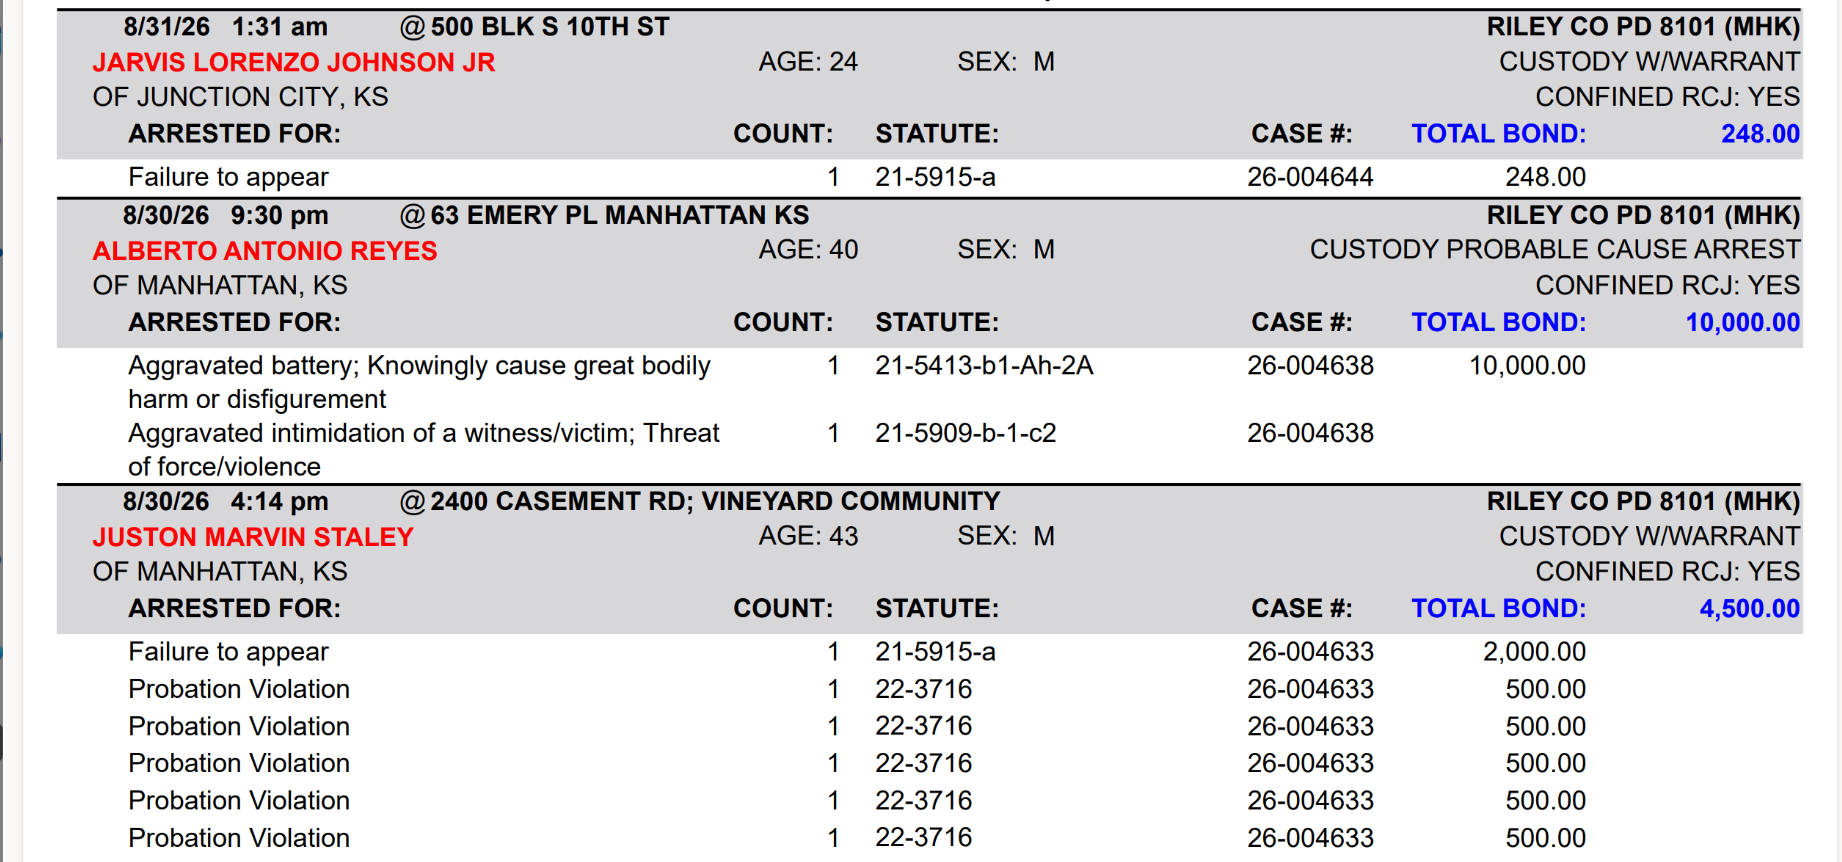Click statute 21-5909-b-1-c2
The height and width of the screenshot is (862, 1842).
coord(965,433)
